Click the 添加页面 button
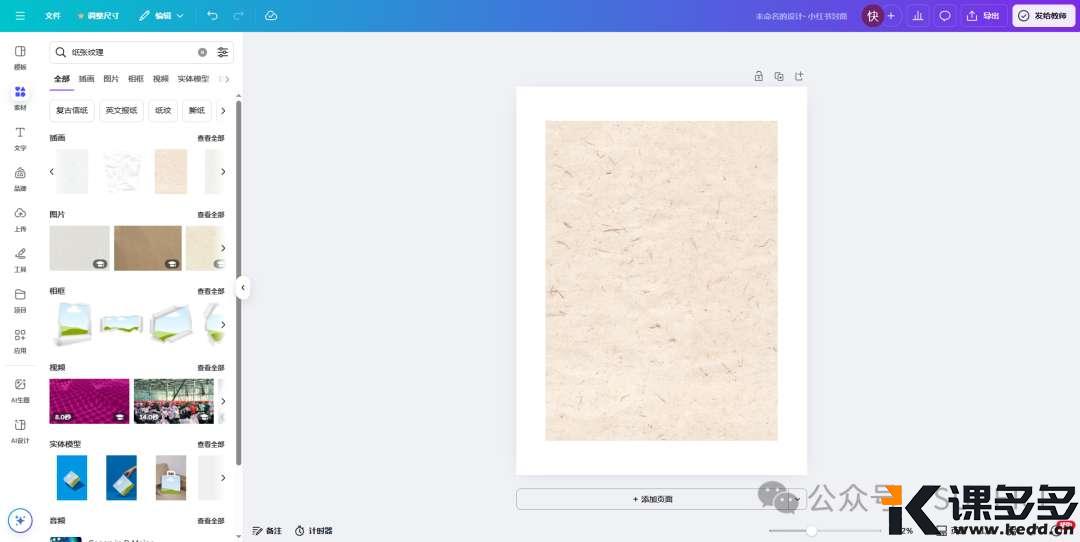 660,499
